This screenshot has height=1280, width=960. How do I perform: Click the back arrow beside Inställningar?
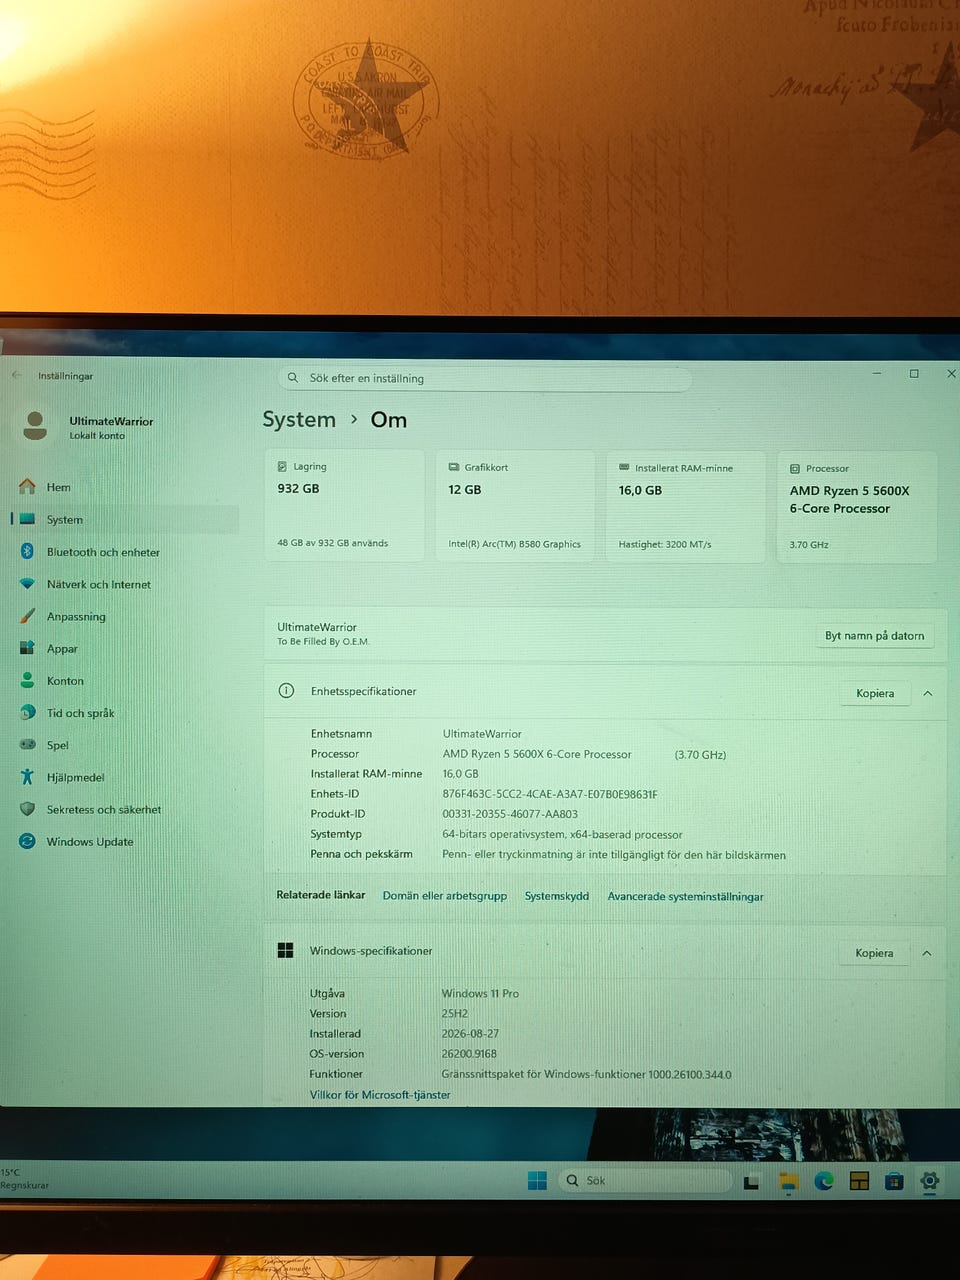[16, 375]
